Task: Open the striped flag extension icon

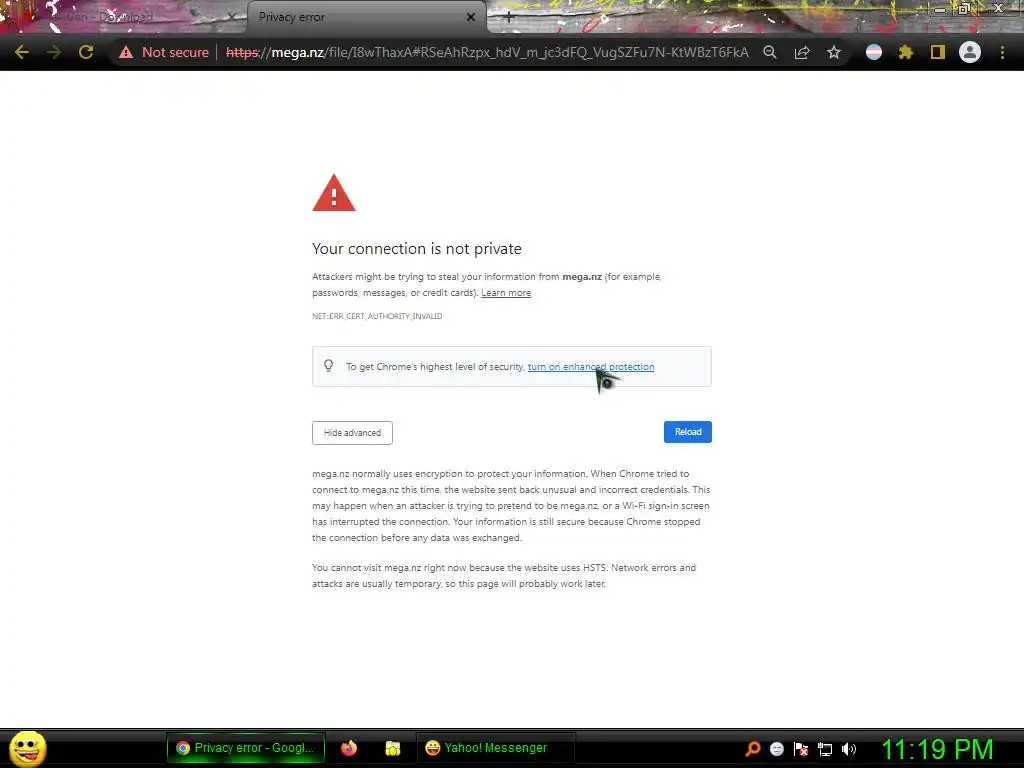Action: point(874,52)
